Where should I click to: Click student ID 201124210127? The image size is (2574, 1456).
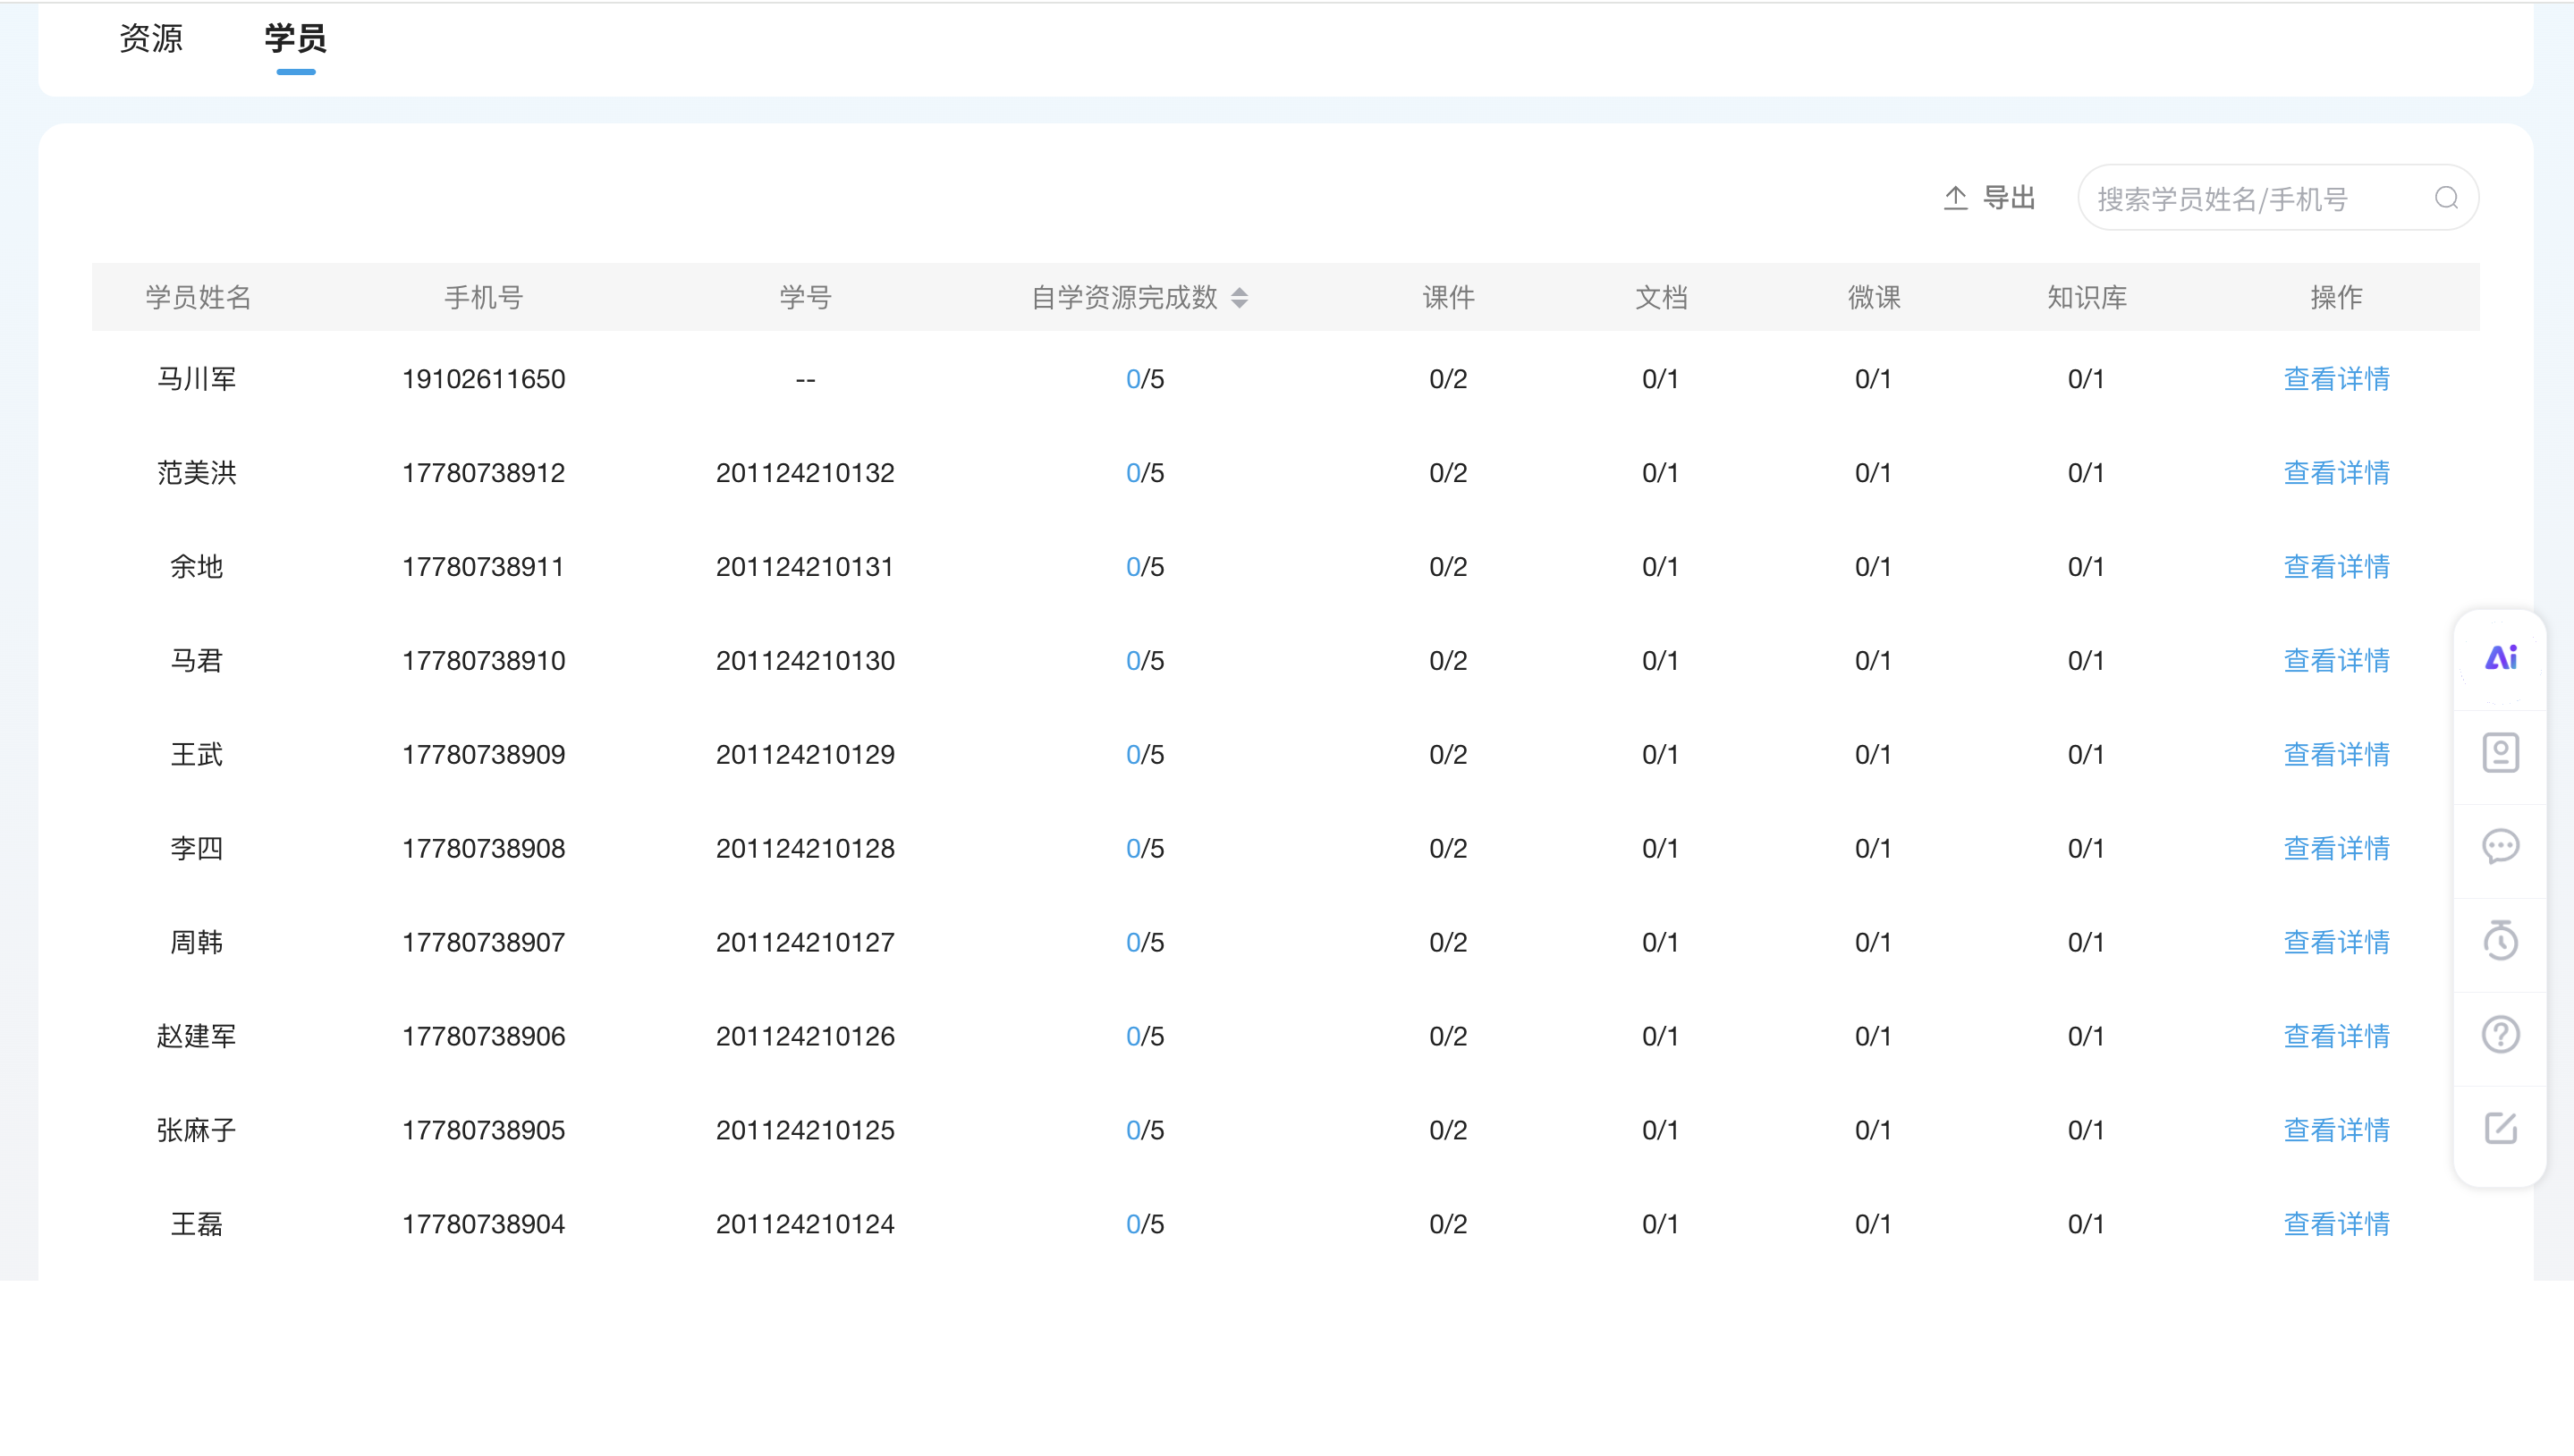pyautogui.click(x=805, y=943)
